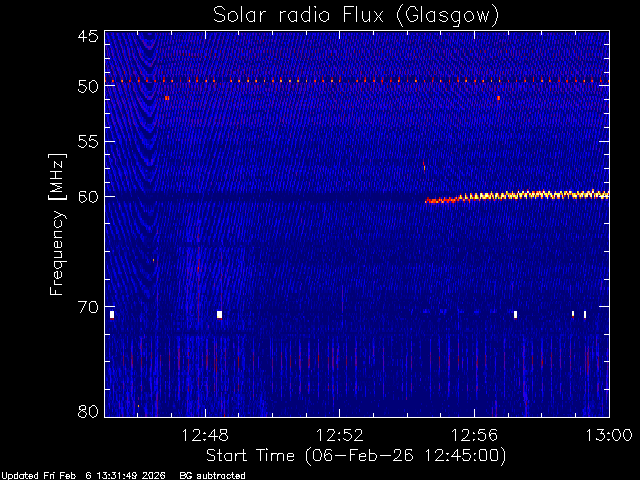Click the bright yellow emission band near 60 MHz
This screenshot has height=480, width=640.
point(517,196)
